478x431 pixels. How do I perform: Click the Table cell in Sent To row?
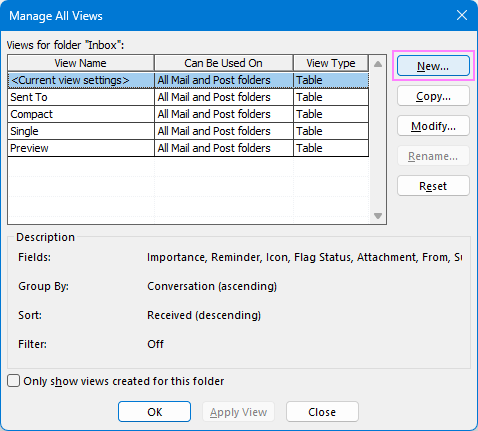coord(331,97)
